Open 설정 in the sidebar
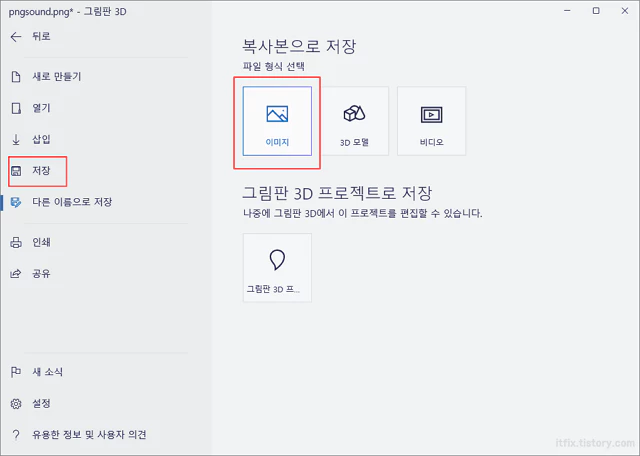The height and width of the screenshot is (456, 640). [41, 404]
